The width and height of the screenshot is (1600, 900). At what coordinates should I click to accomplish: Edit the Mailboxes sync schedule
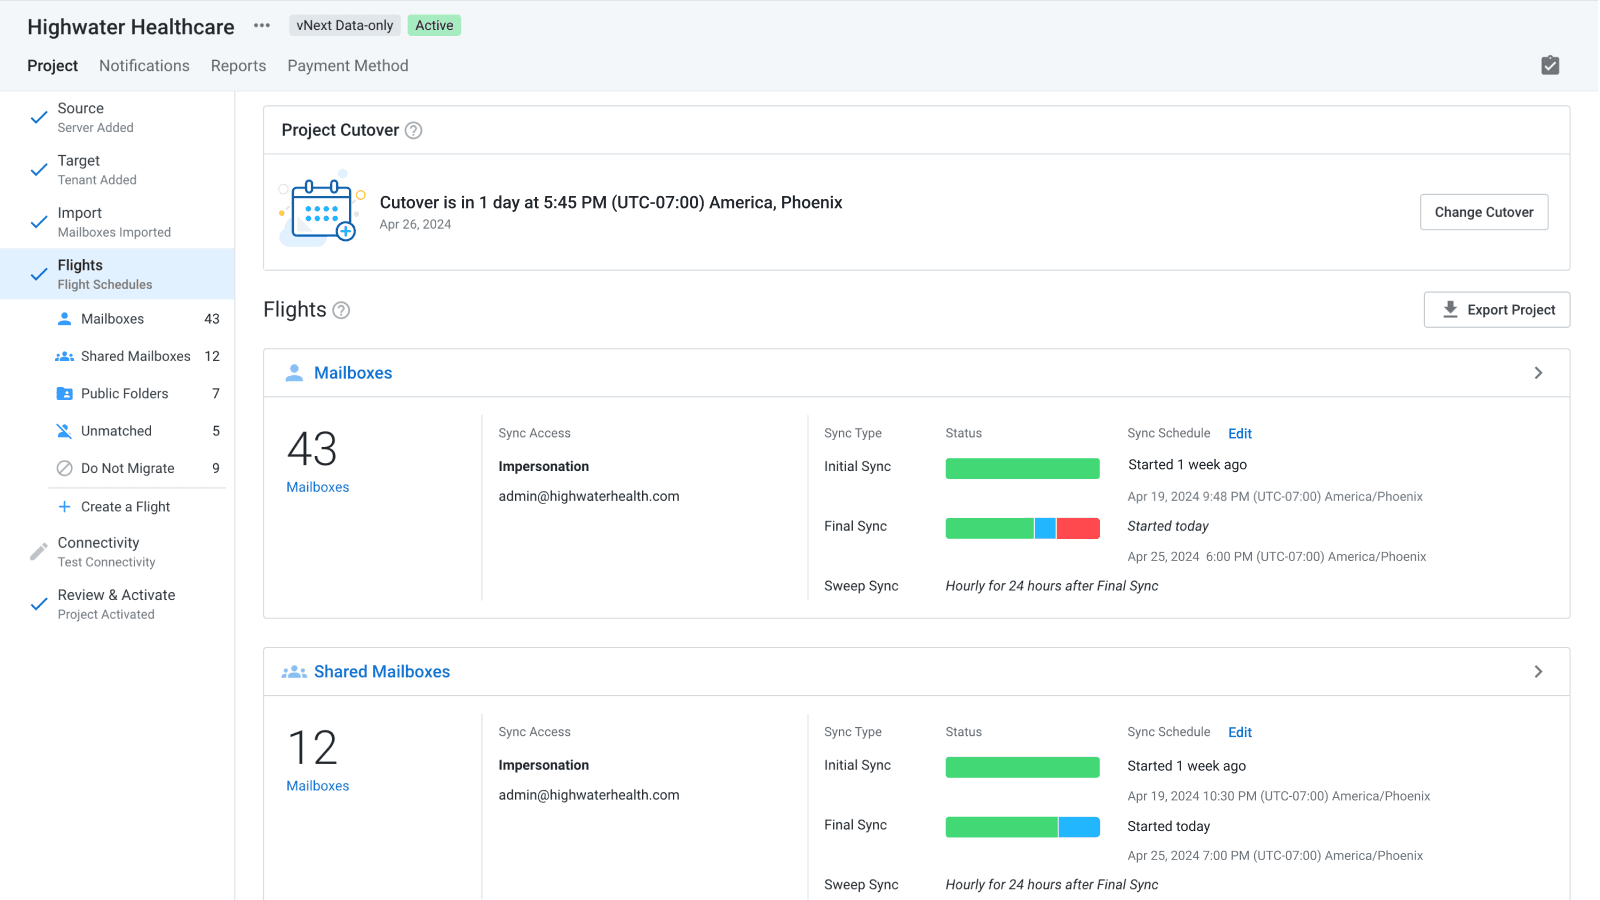pos(1240,433)
